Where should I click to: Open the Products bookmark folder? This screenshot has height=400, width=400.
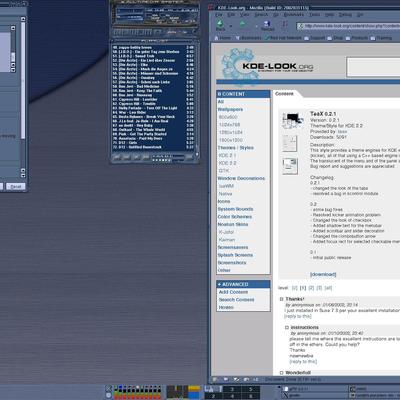[x=357, y=38]
